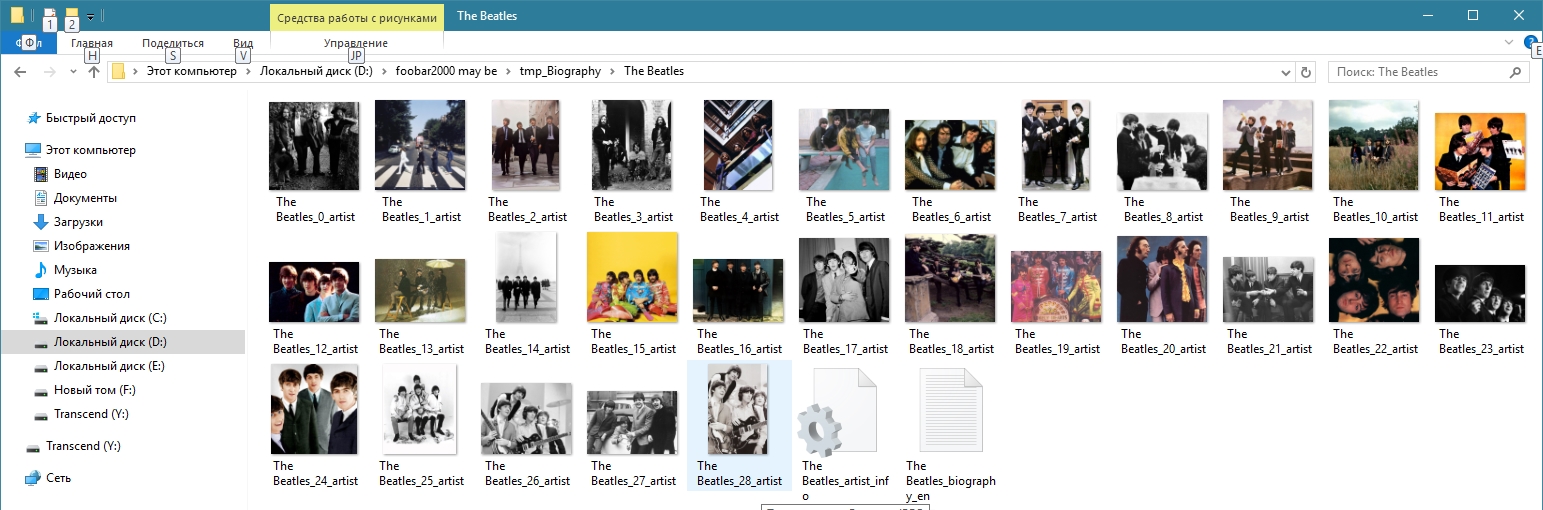Image resolution: width=1543 pixels, height=510 pixels.
Task: Open the quick access toolbar customize dropdown
Action: (x=90, y=16)
